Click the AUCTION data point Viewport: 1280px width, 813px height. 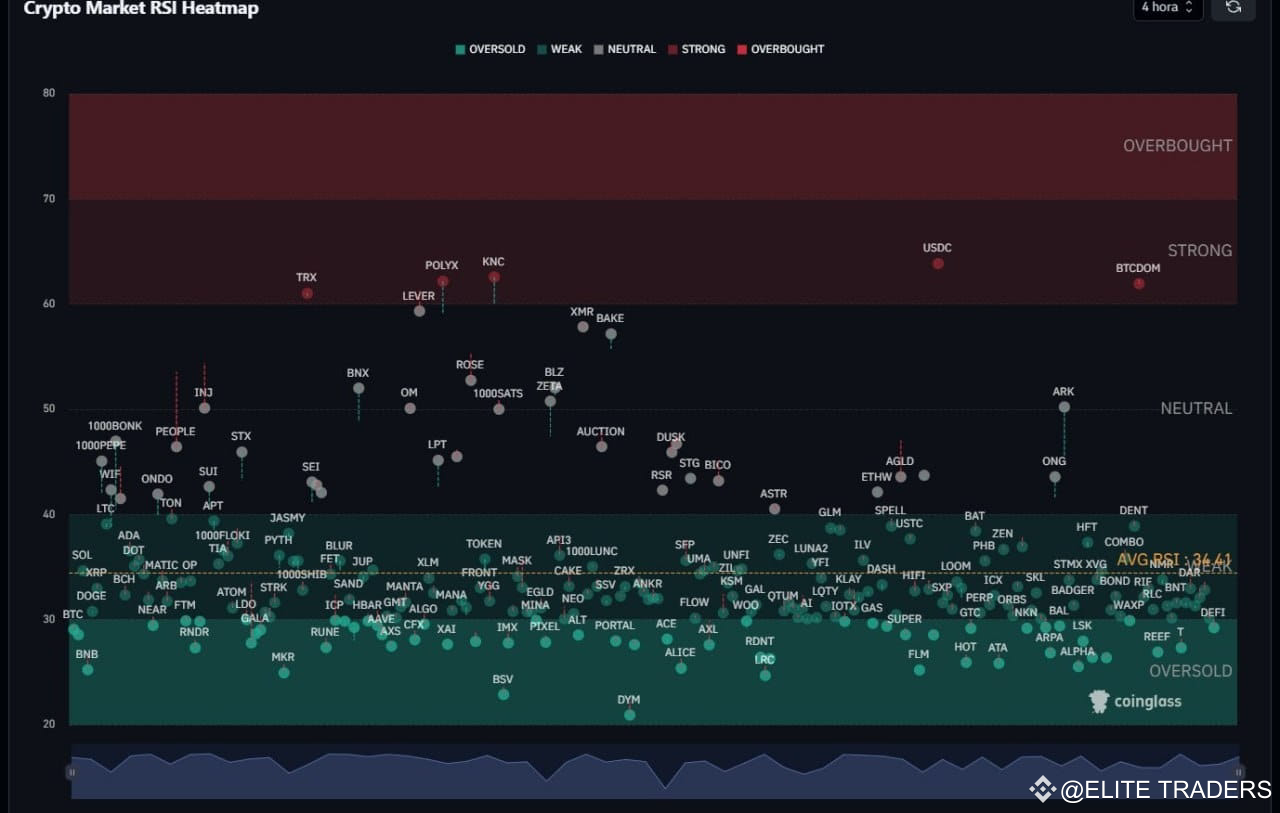point(602,446)
